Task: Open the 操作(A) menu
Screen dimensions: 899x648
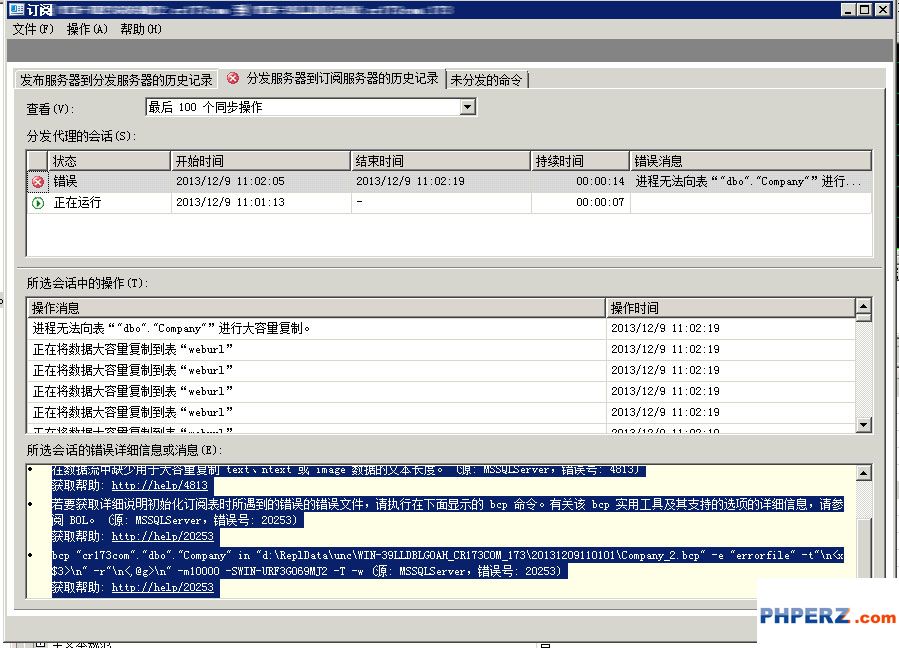Action: 87,29
